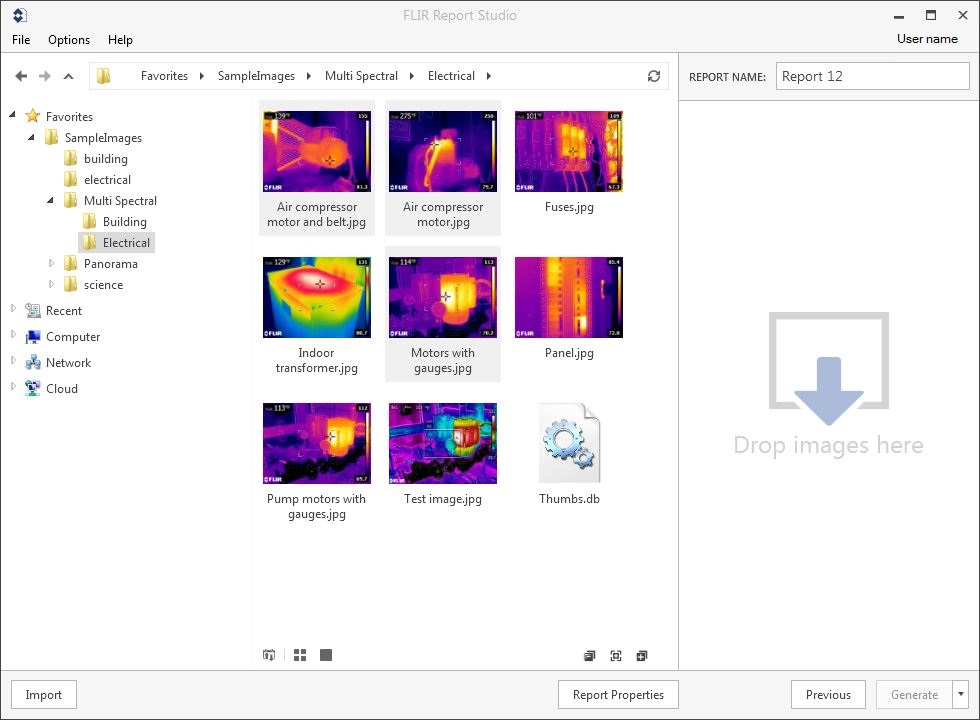The height and width of the screenshot is (720, 980).
Task: Click the Import button
Action: pyautogui.click(x=43, y=695)
